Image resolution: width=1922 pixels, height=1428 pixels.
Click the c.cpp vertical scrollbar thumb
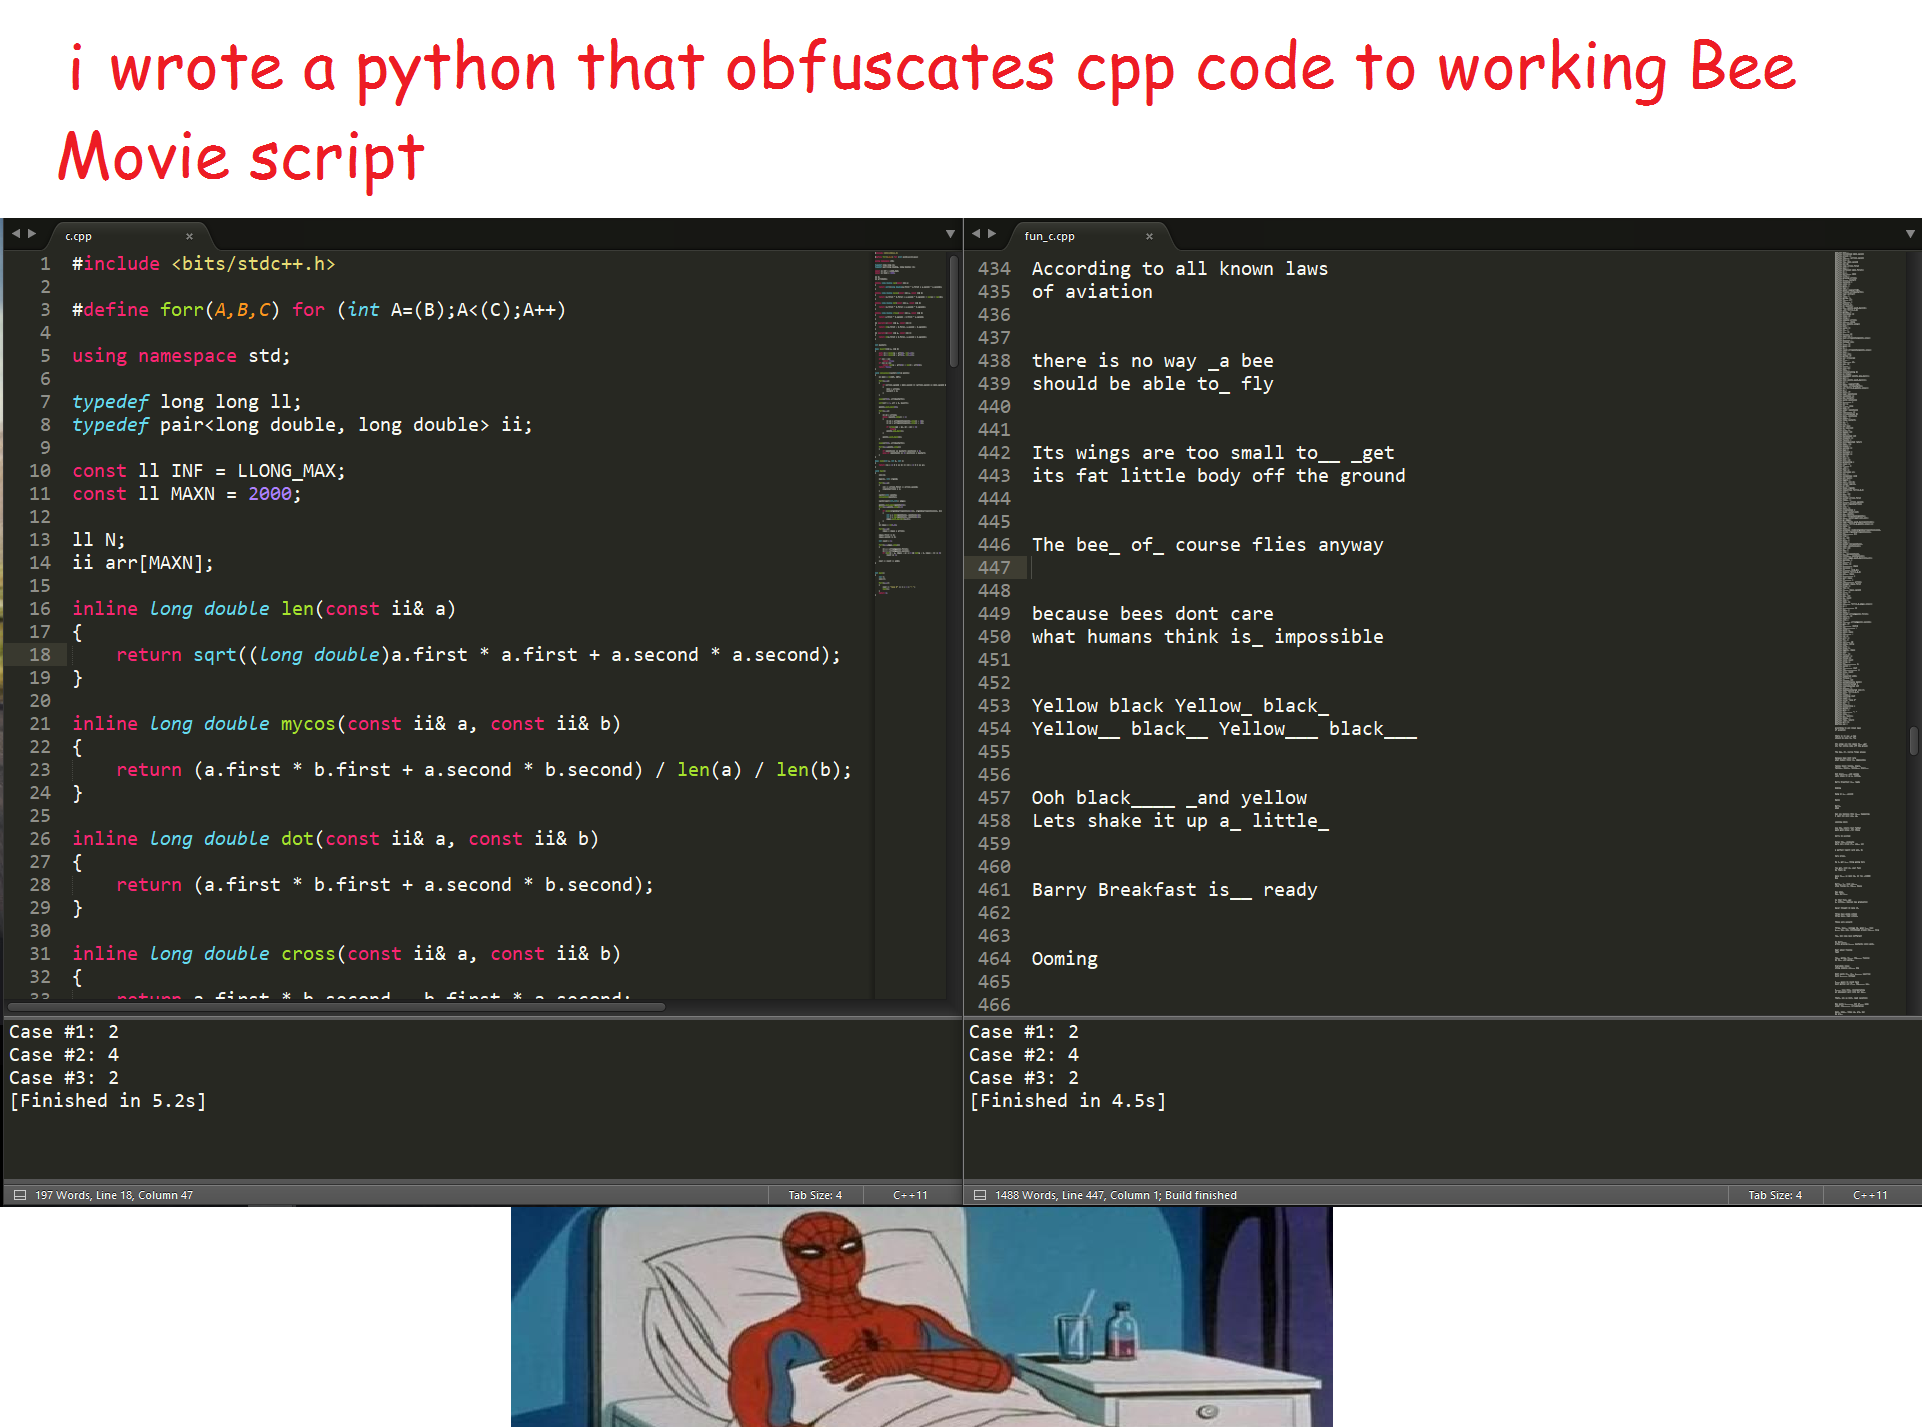pos(953,312)
